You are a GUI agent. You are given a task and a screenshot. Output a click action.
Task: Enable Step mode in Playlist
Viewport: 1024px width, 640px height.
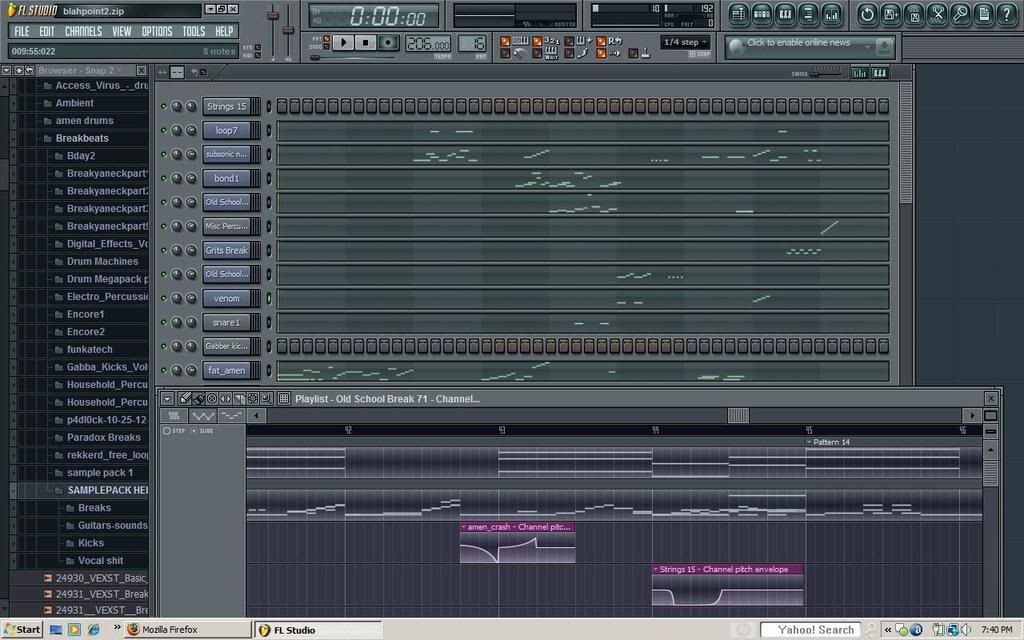tap(167, 431)
